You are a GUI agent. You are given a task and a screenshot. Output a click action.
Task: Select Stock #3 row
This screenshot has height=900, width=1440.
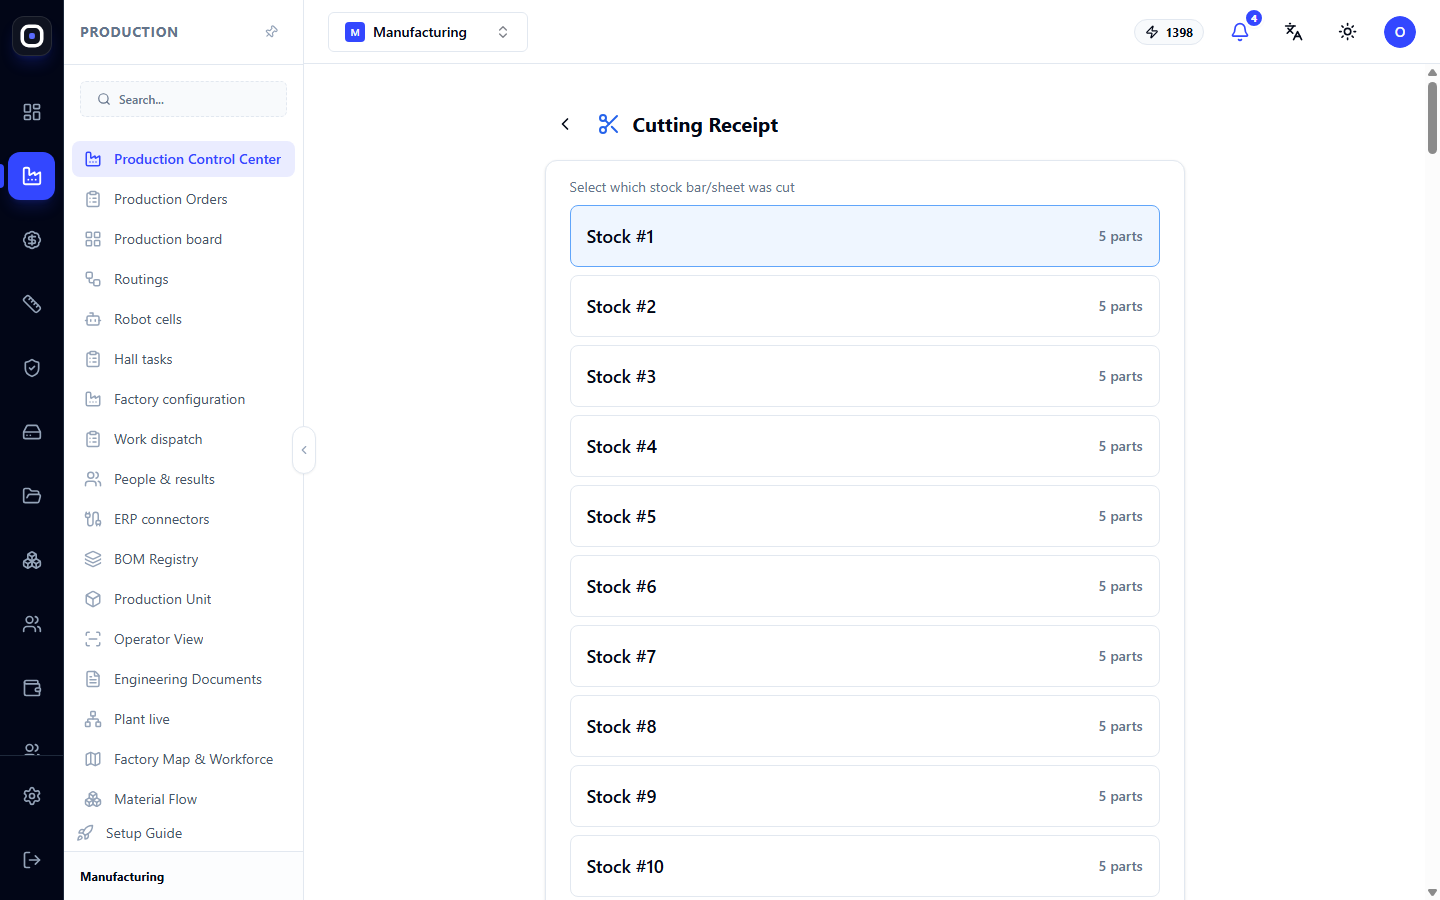pyautogui.click(x=865, y=376)
